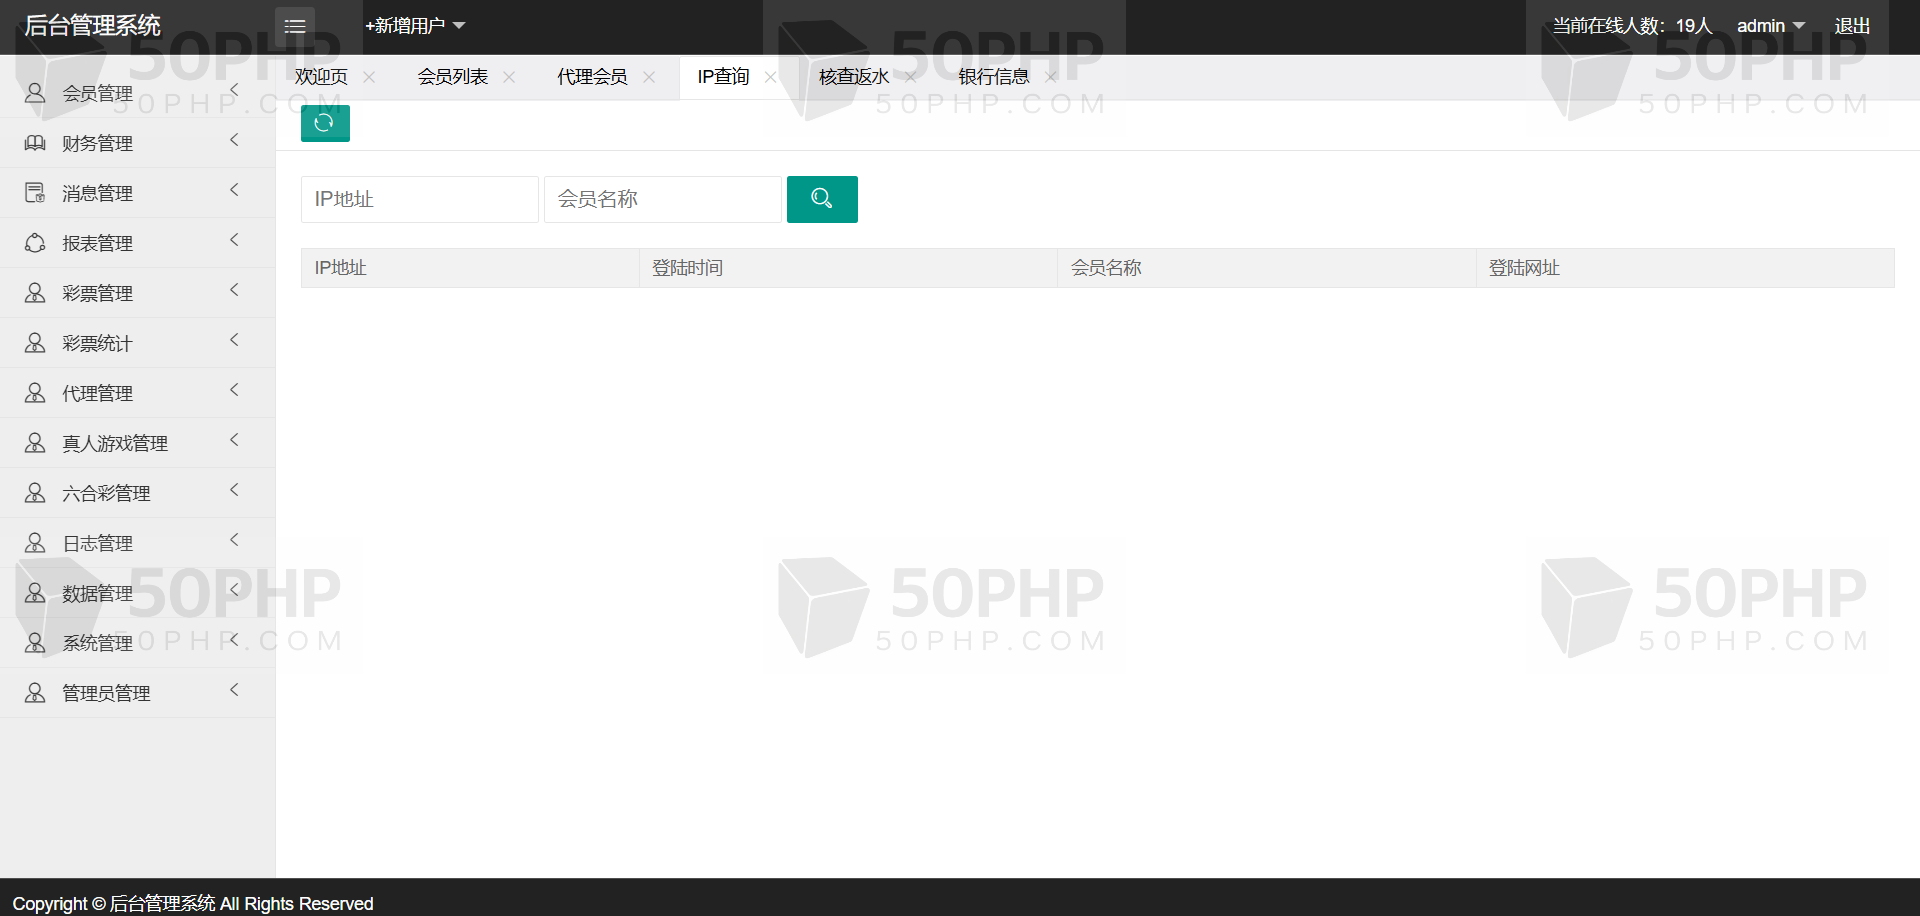Focus the IP地址 search input field
The width and height of the screenshot is (1920, 916).
coord(419,199)
